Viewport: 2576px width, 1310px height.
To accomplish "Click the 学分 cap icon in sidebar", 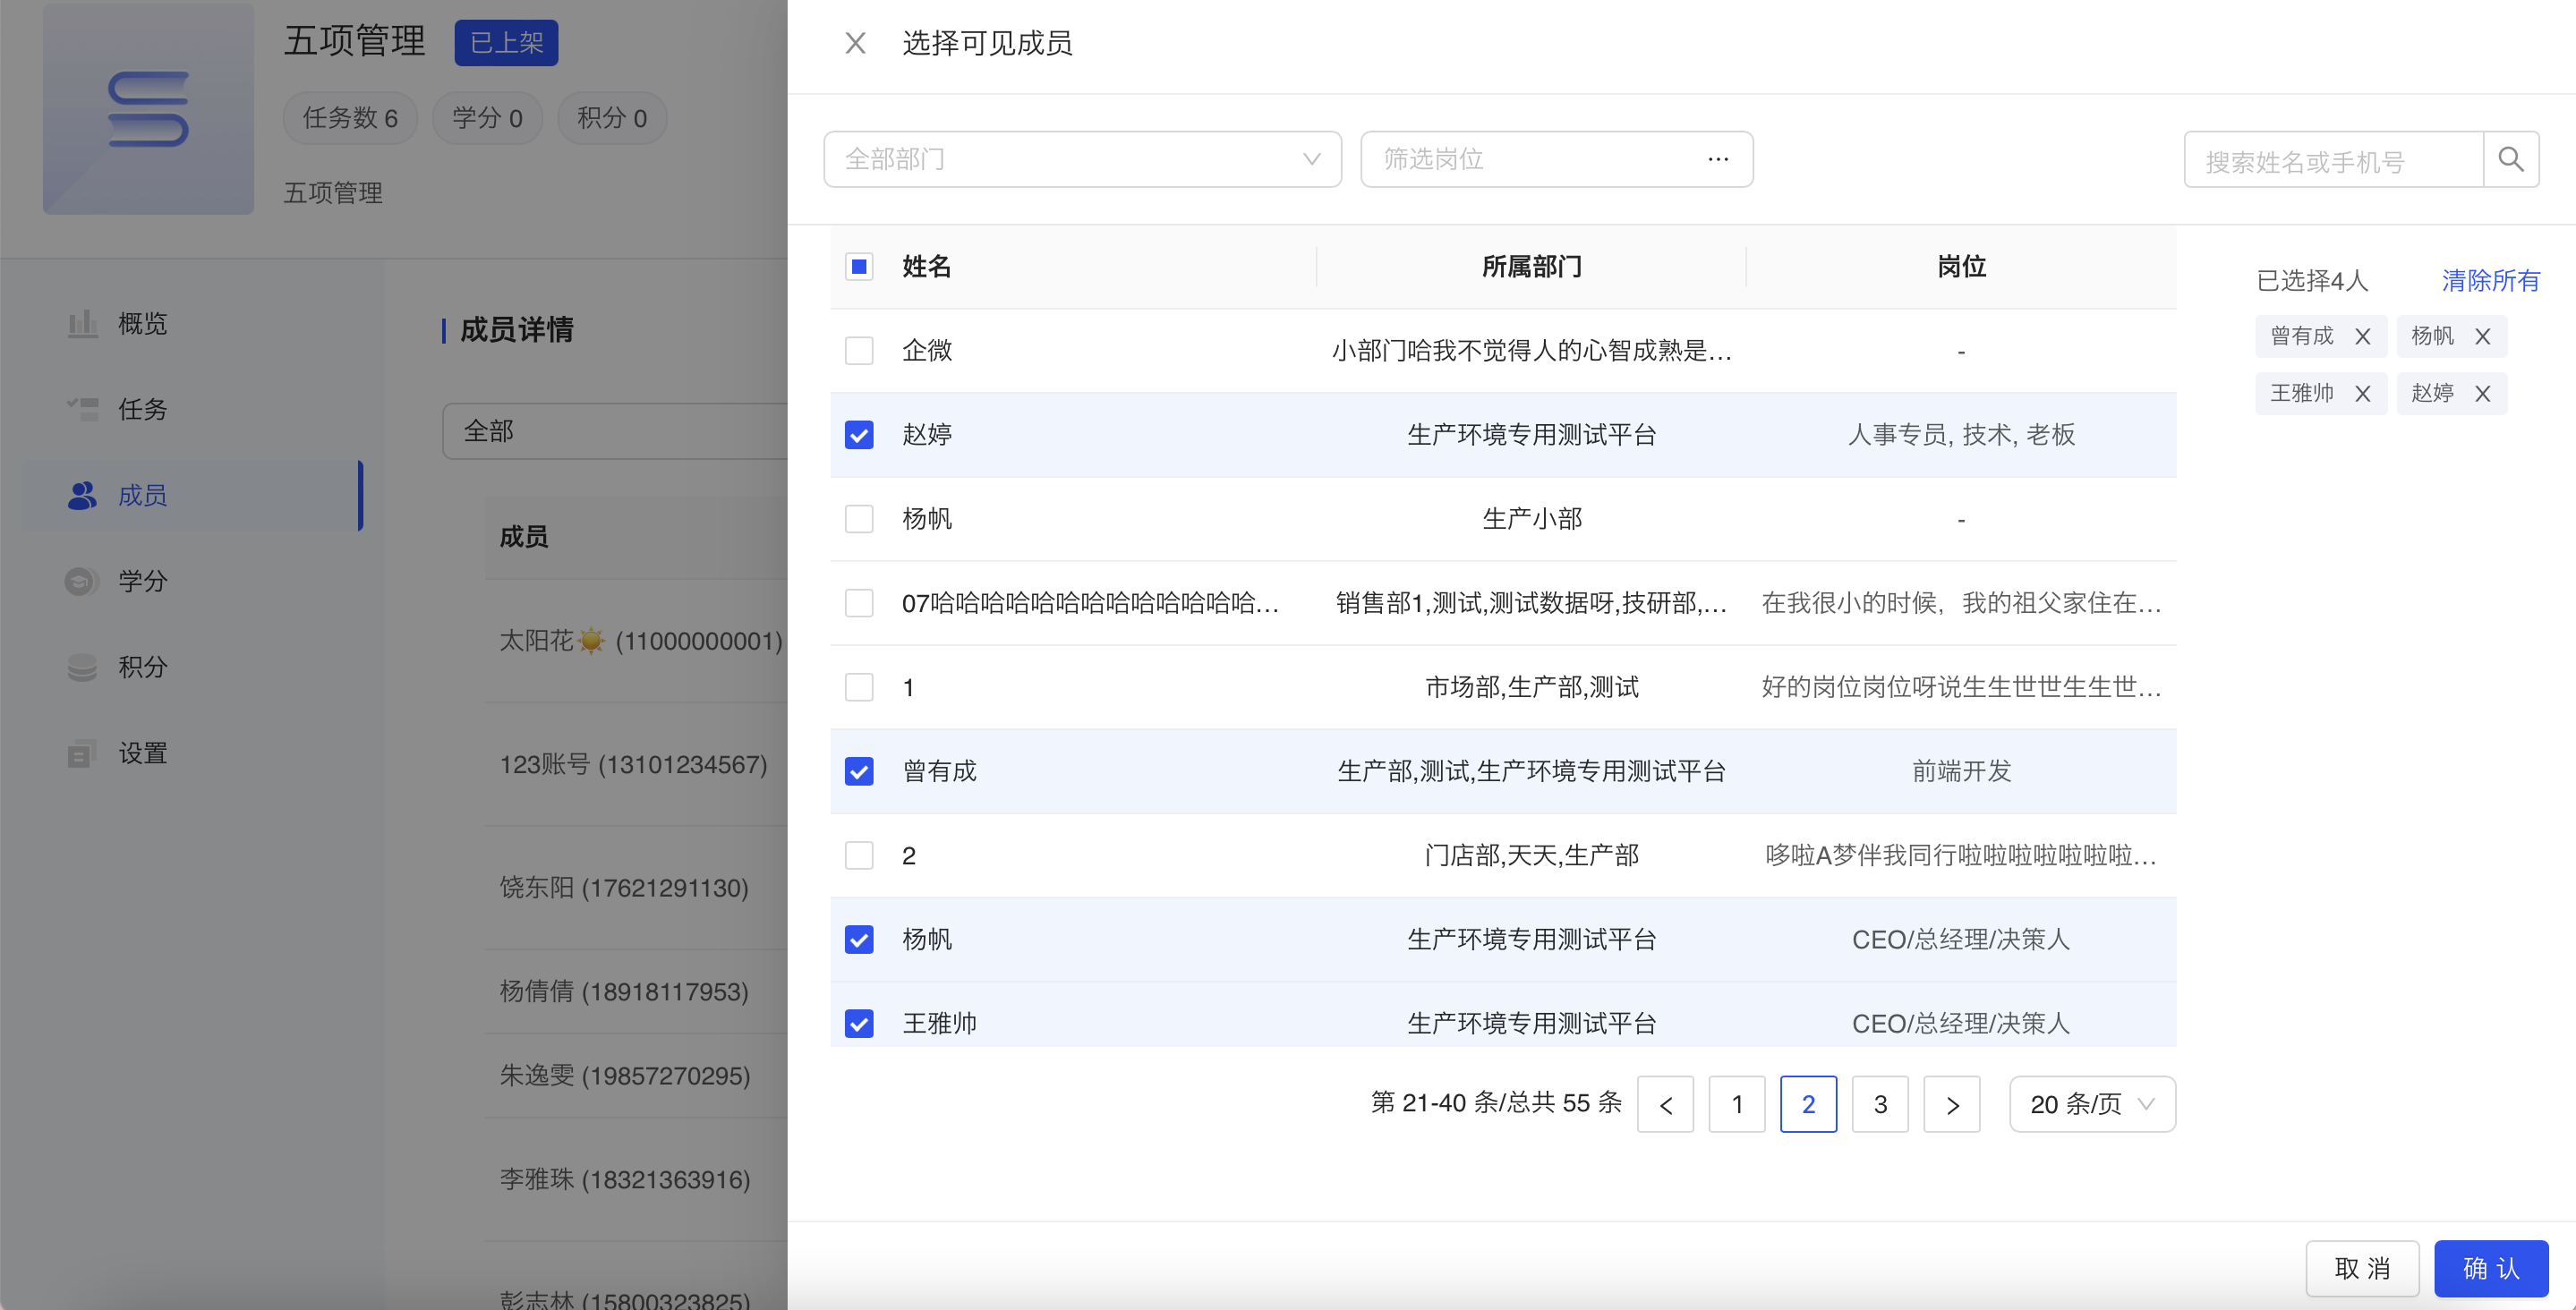I will [82, 581].
